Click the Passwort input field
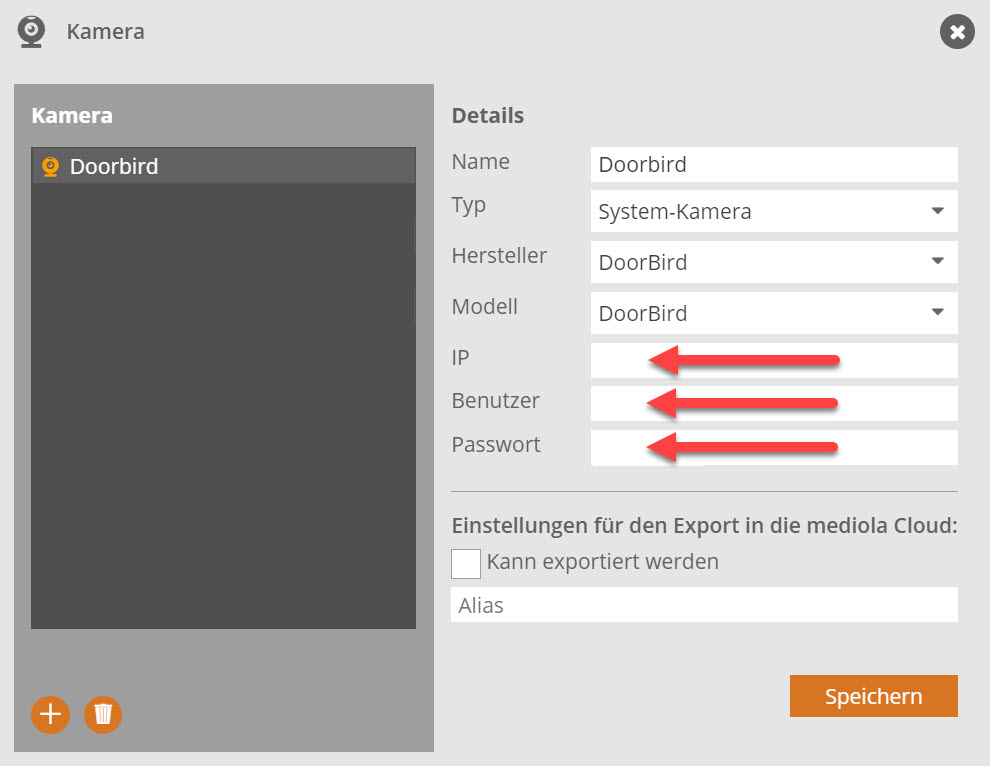Screen dimensions: 990x766 pos(774,448)
